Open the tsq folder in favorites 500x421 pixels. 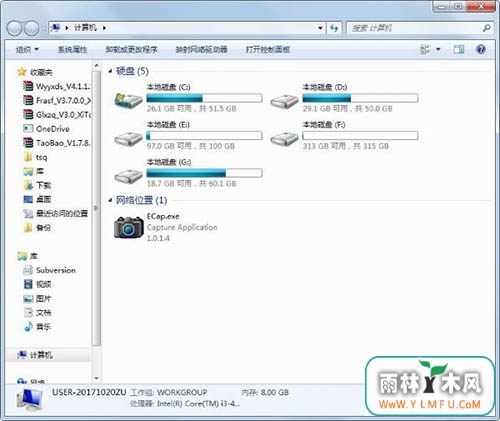[35, 157]
